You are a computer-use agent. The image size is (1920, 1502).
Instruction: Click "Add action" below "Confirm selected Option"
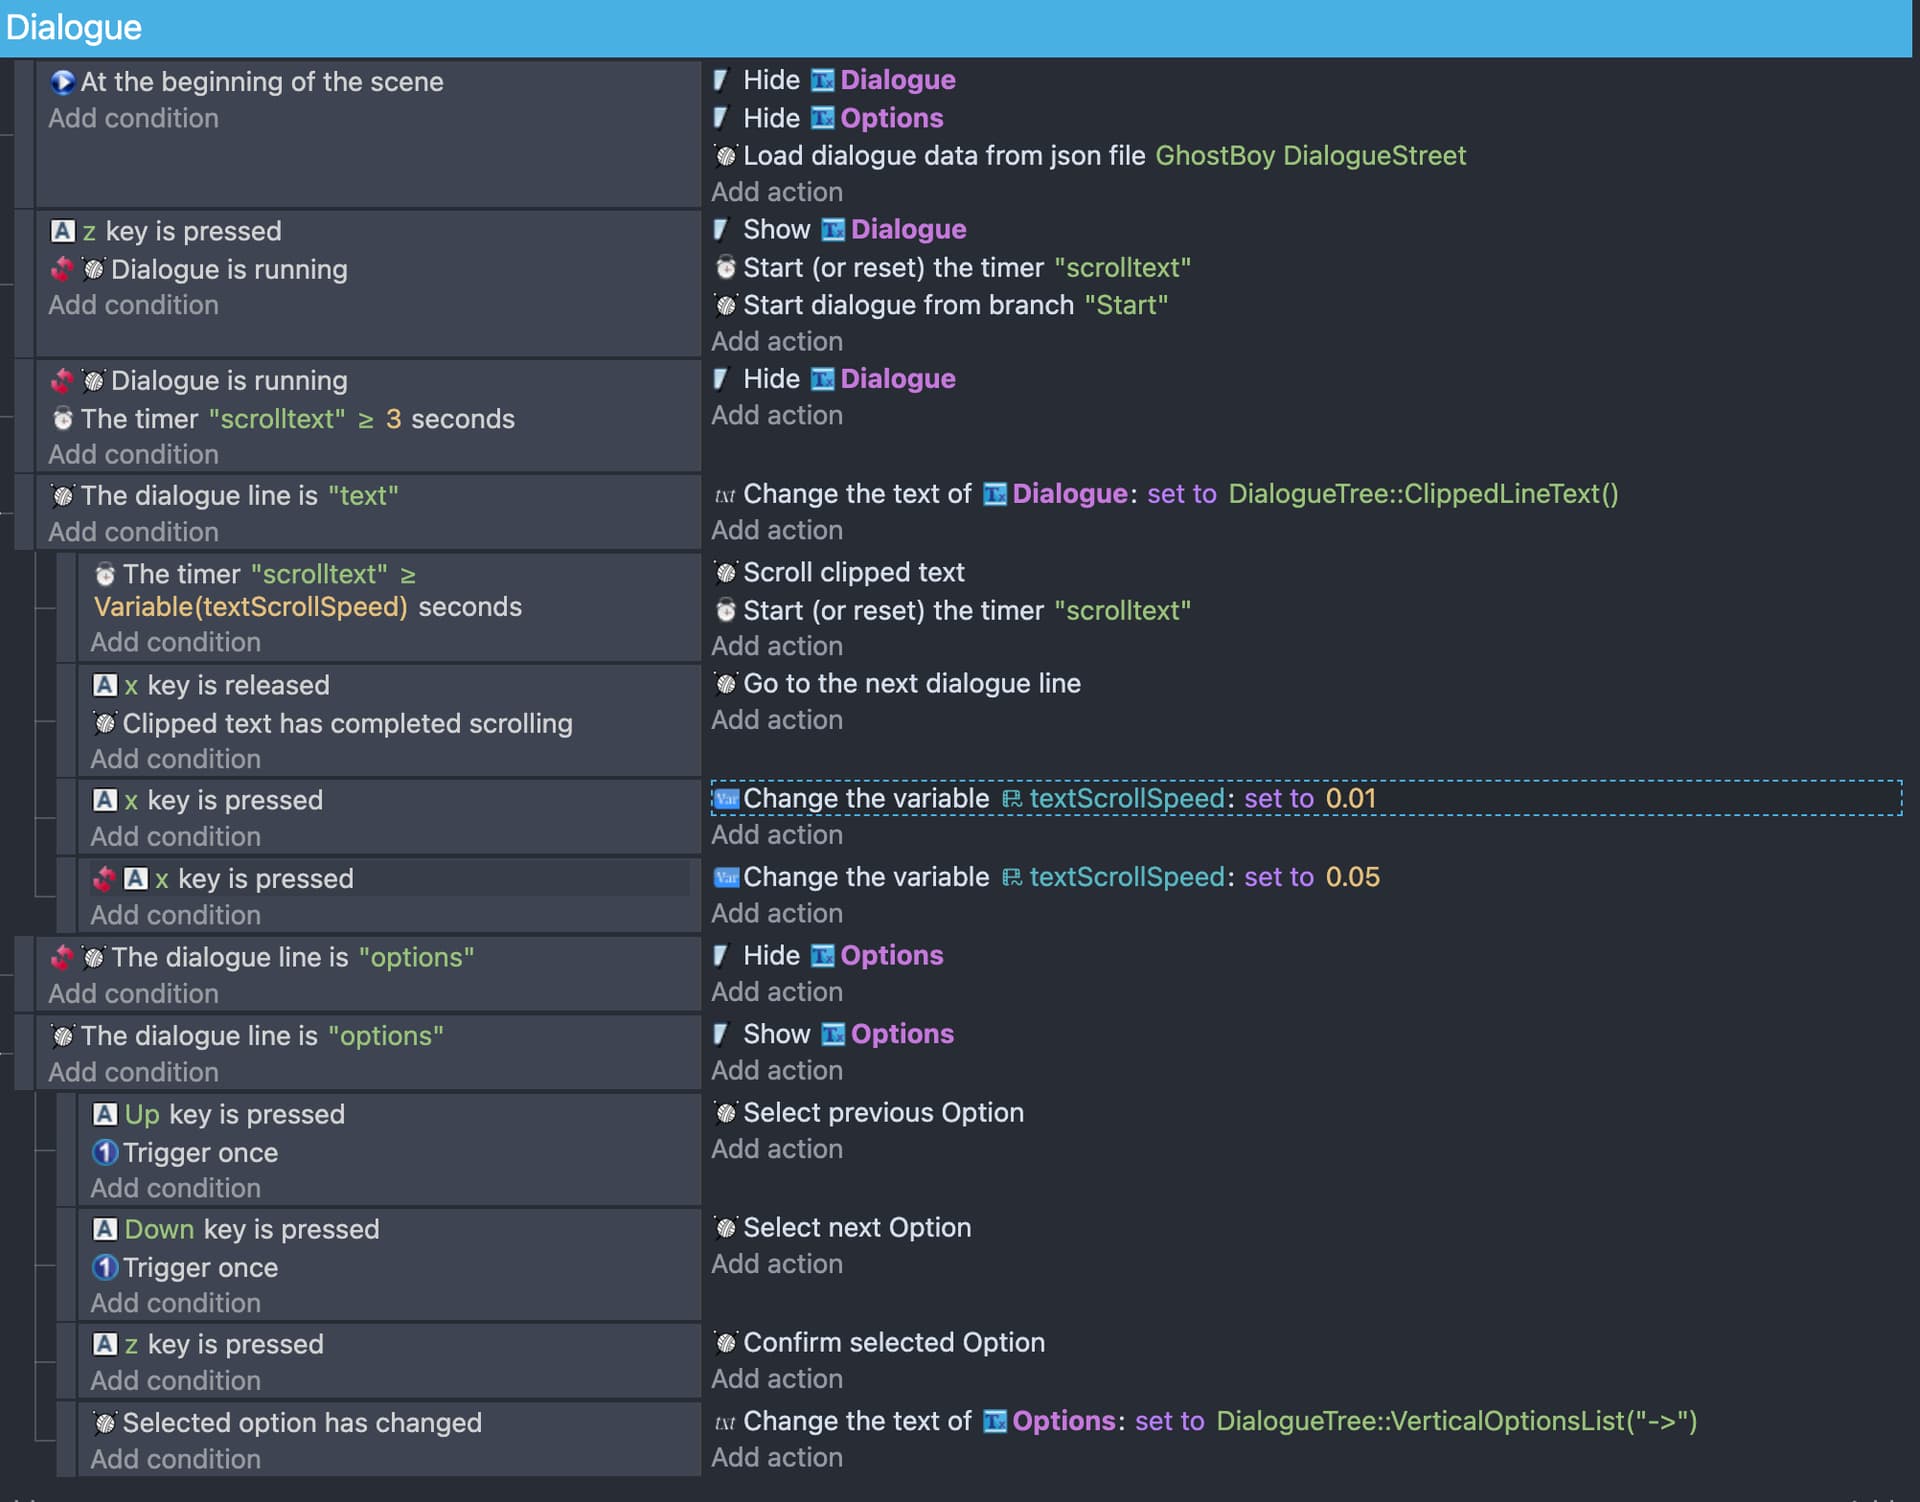coord(777,1378)
